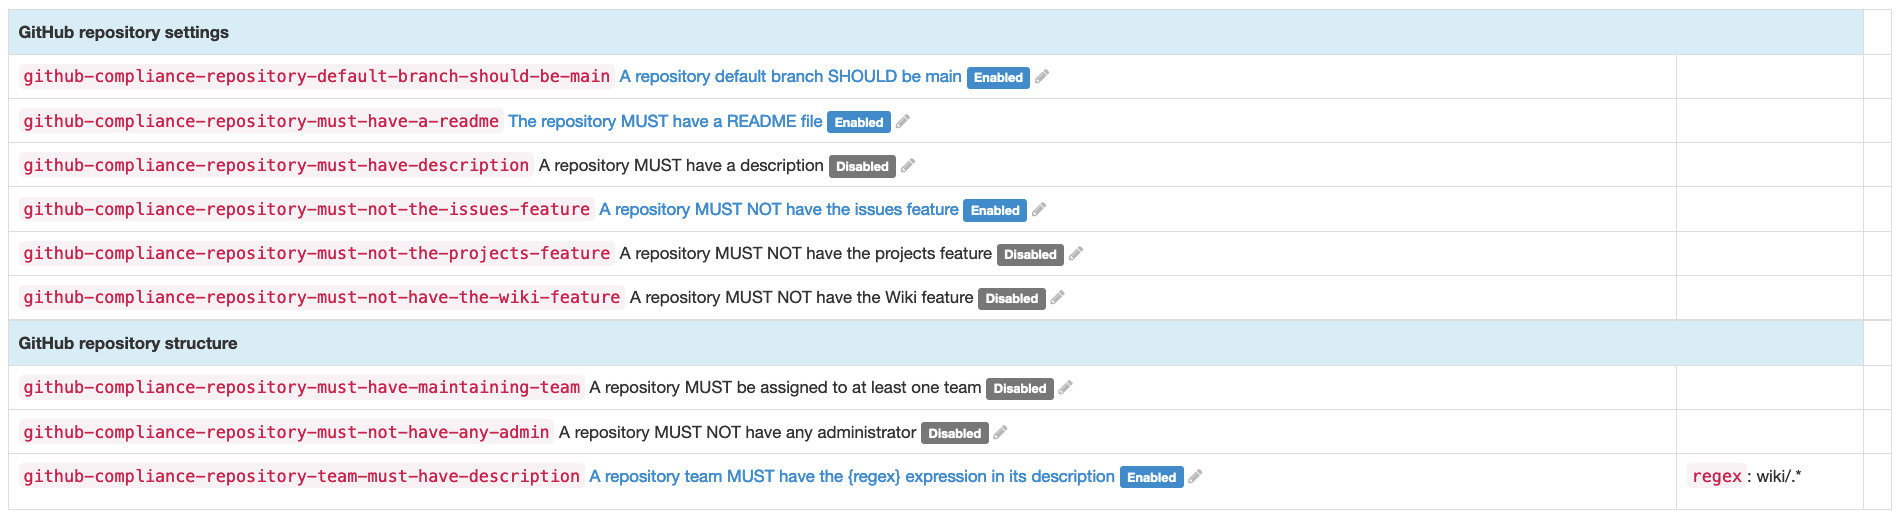This screenshot has width=1899, height=515.
Task: Toggle Enabled badge for README file rule
Action: [x=859, y=122]
